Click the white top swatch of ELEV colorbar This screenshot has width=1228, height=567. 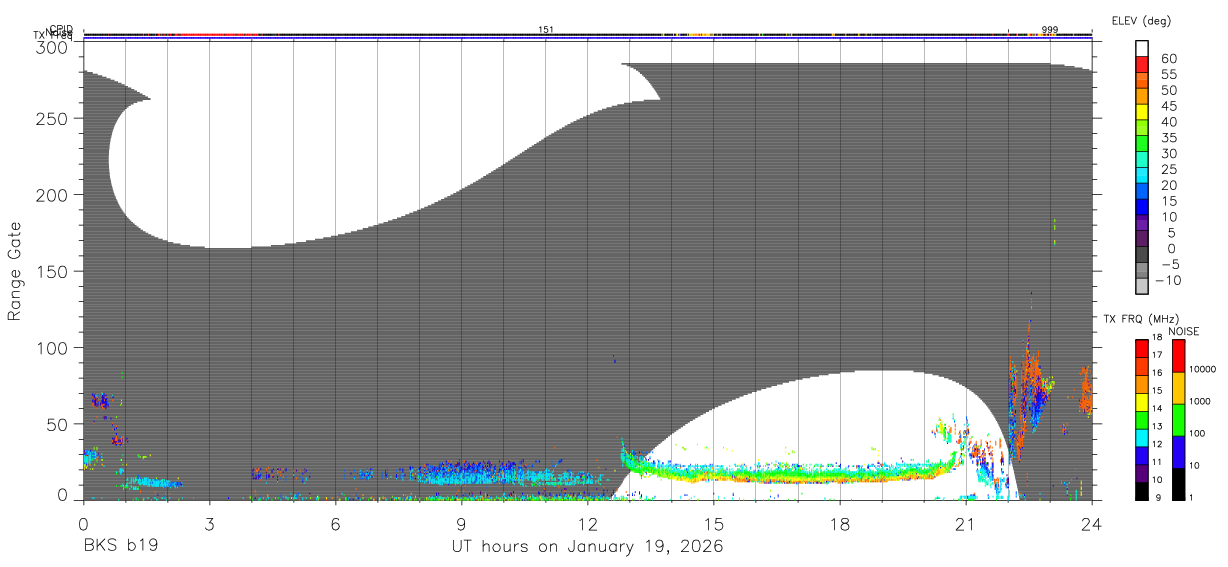pos(1142,49)
